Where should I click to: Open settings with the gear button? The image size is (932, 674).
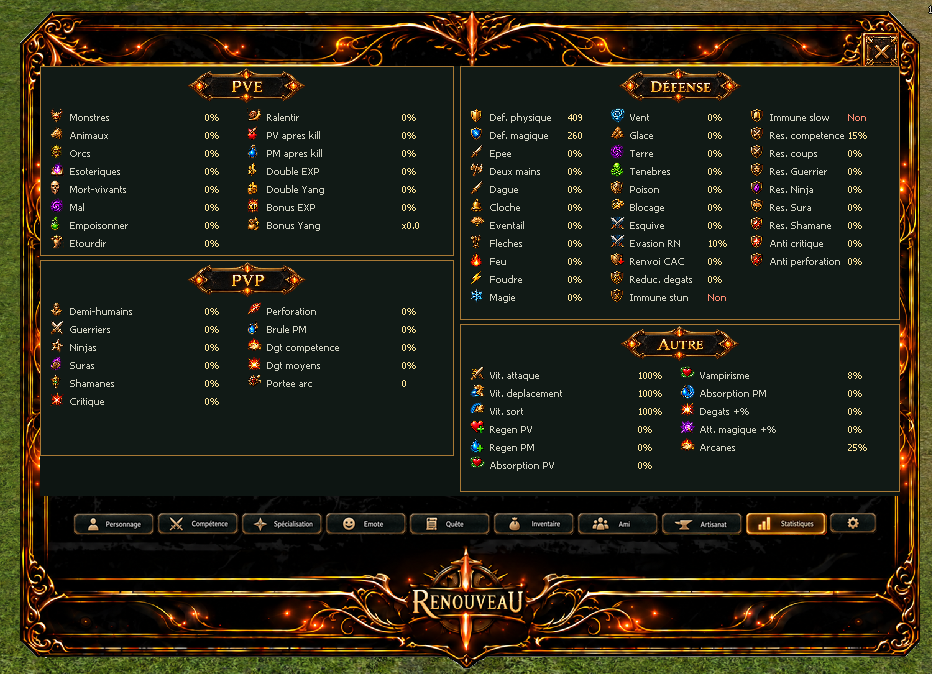tap(853, 523)
